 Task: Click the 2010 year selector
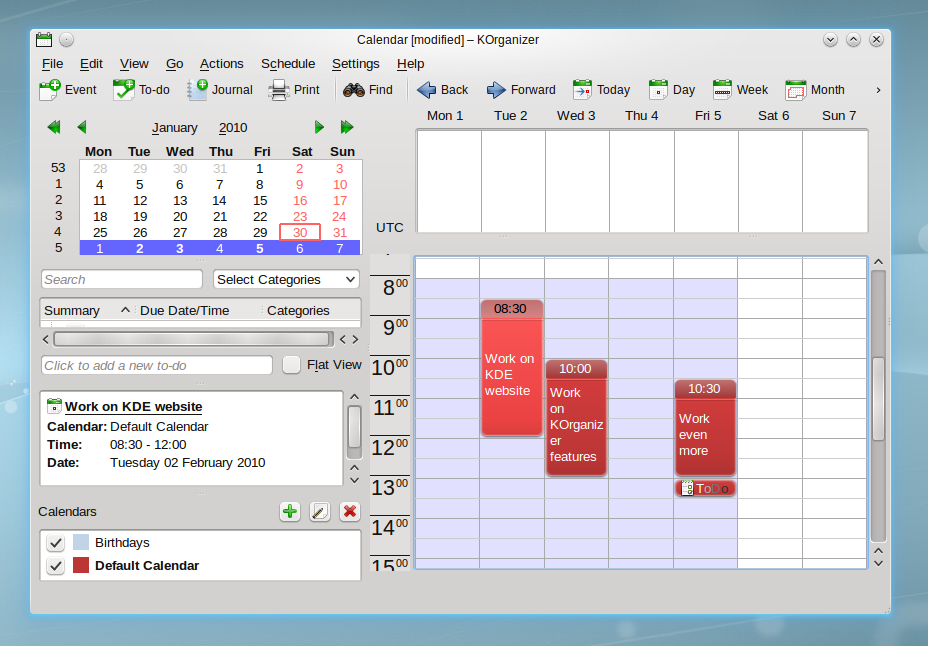click(233, 128)
